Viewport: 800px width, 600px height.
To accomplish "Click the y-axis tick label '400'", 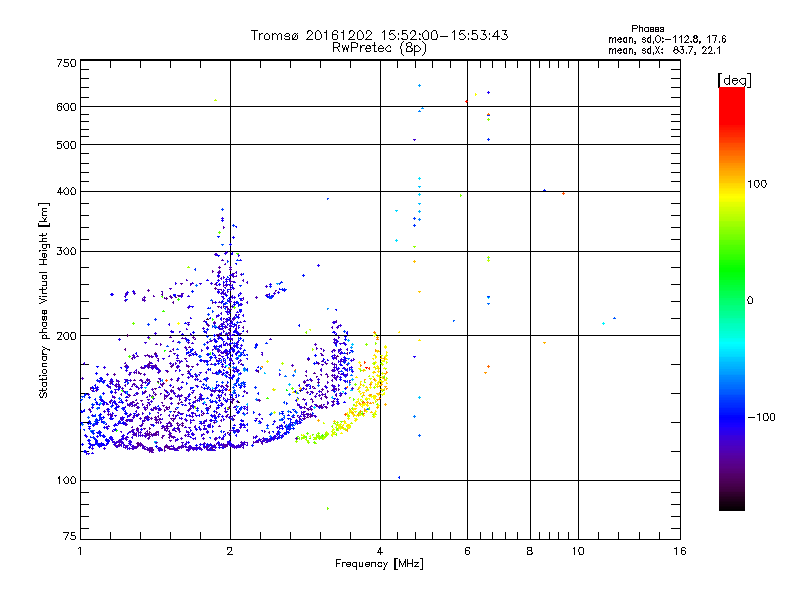I will [66, 192].
